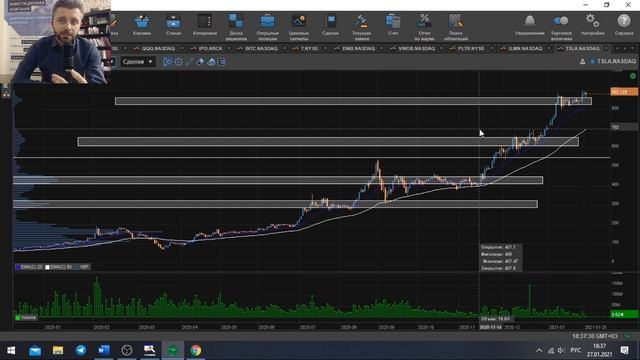
Task: Click the last chart toolbar panel icon
Action: coord(222,62)
